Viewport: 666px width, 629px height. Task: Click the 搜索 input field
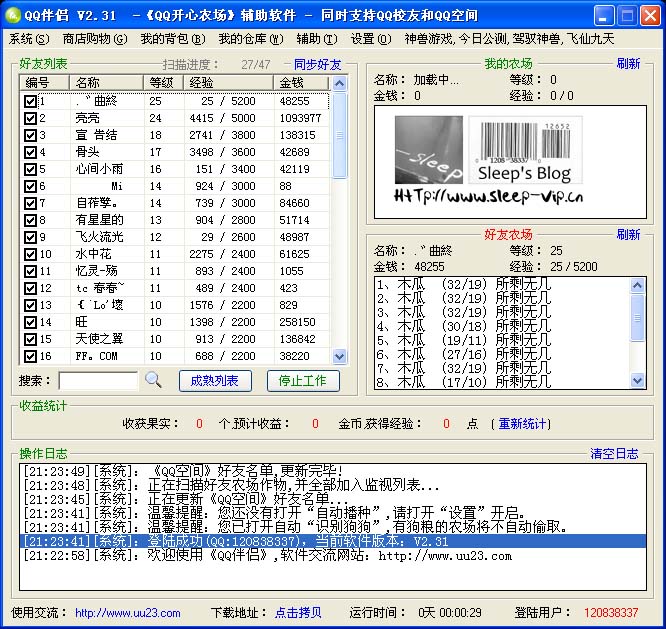click(98, 381)
